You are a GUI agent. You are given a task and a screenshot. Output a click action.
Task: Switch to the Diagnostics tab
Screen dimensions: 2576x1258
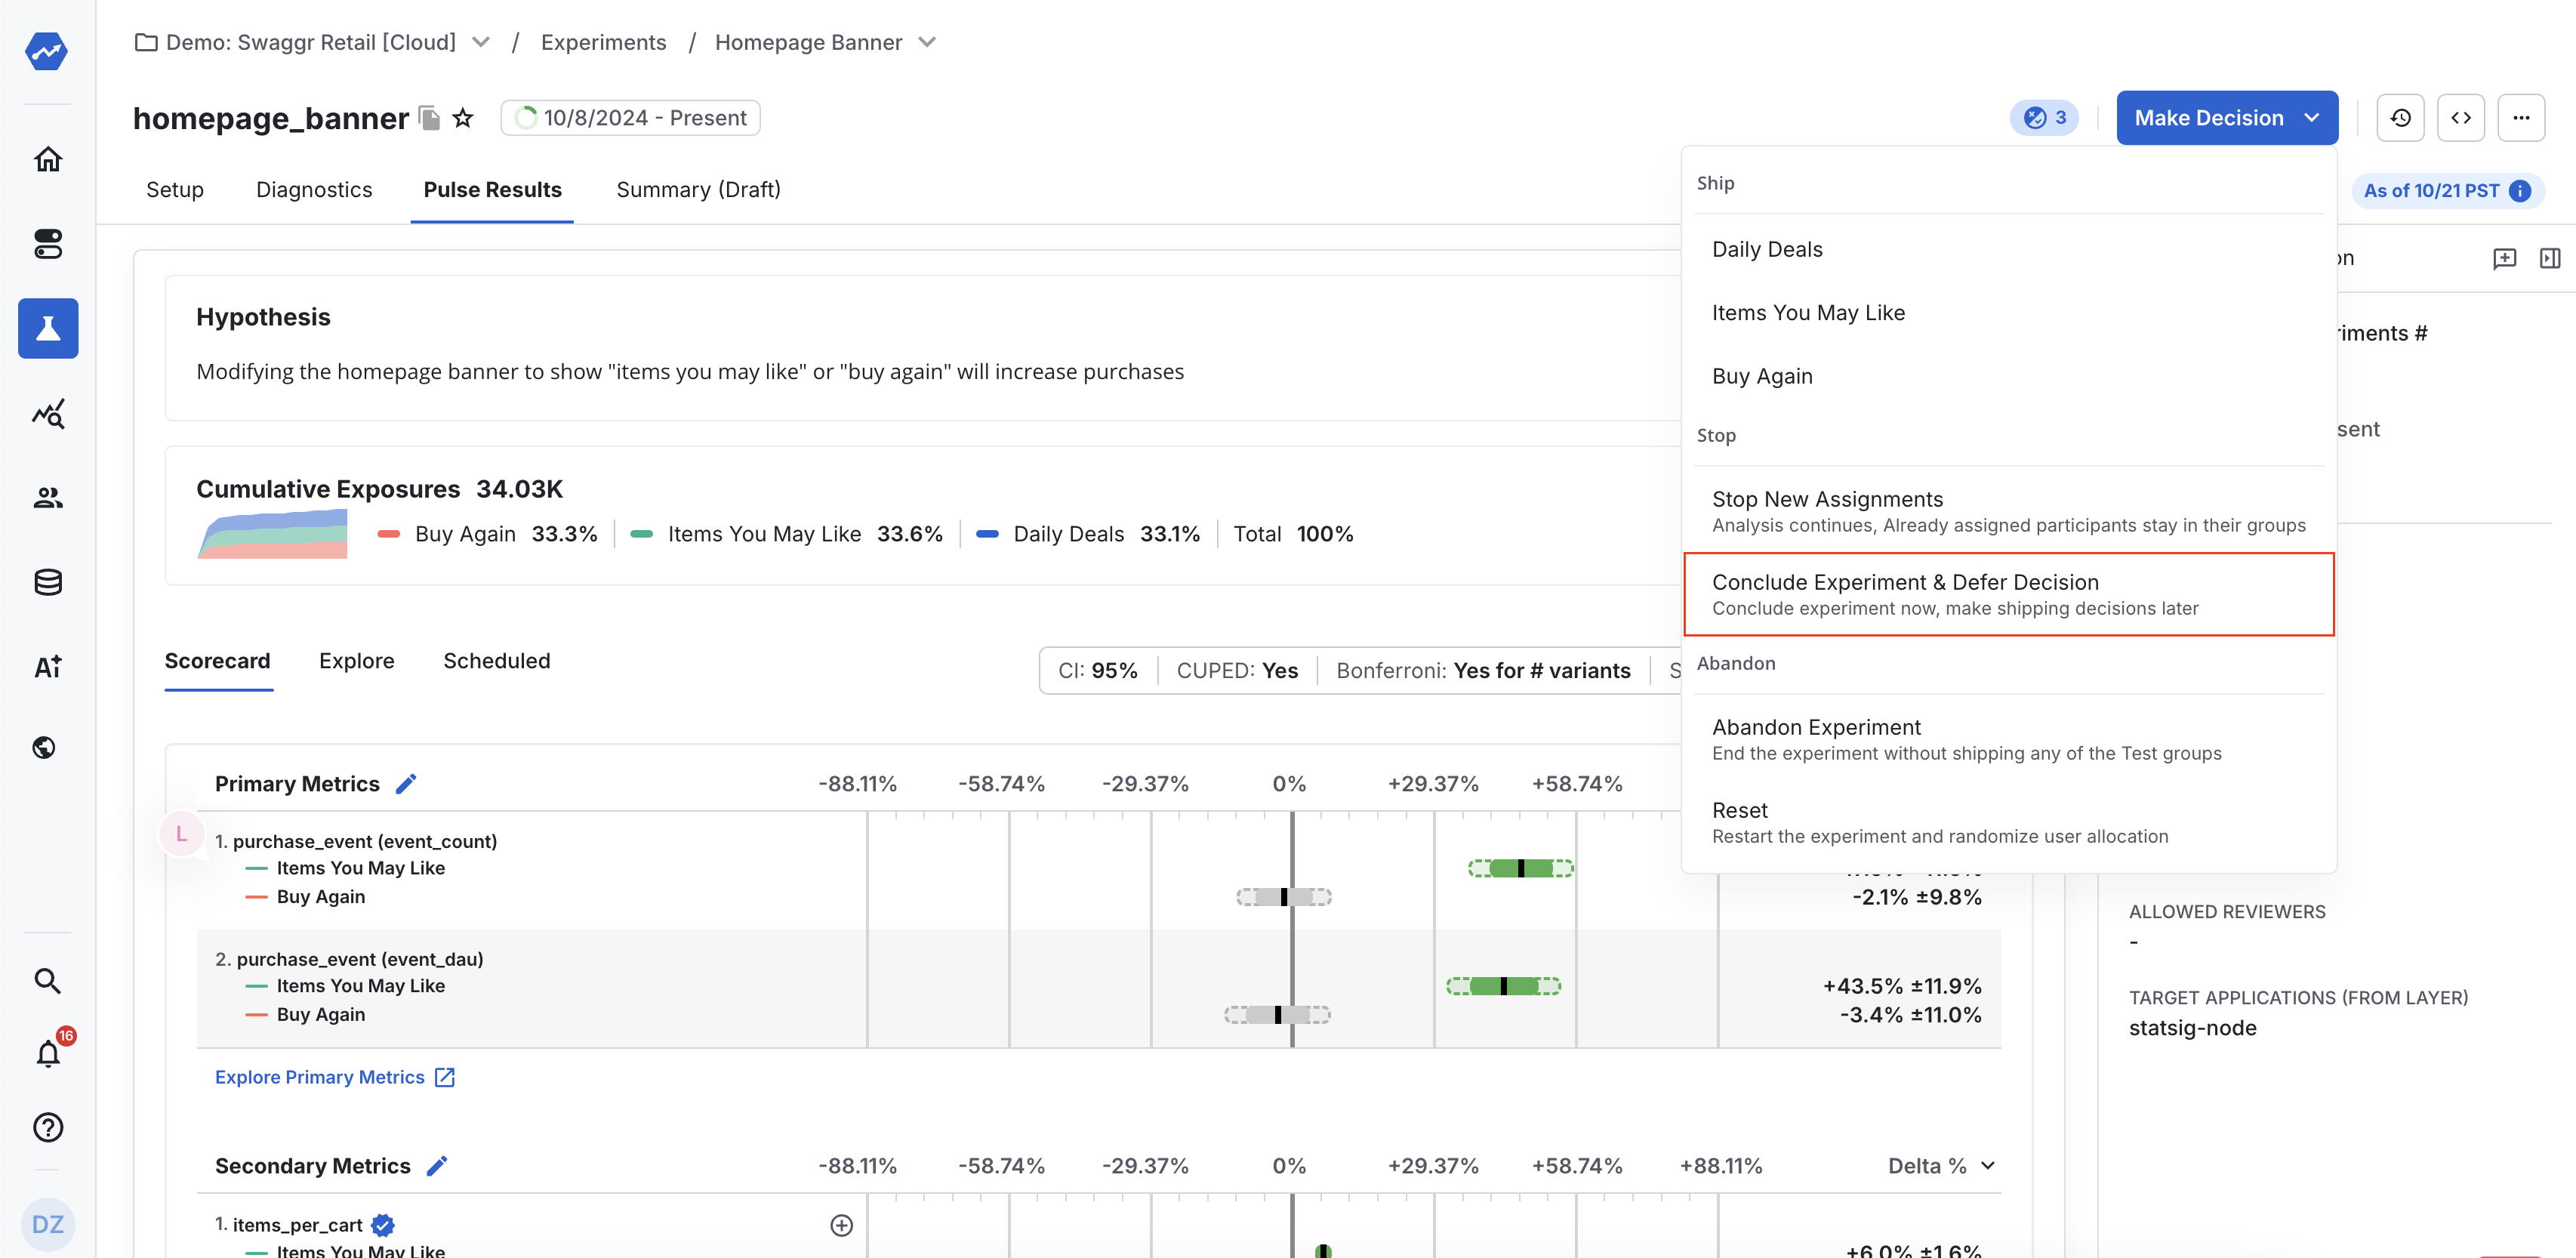tap(314, 190)
